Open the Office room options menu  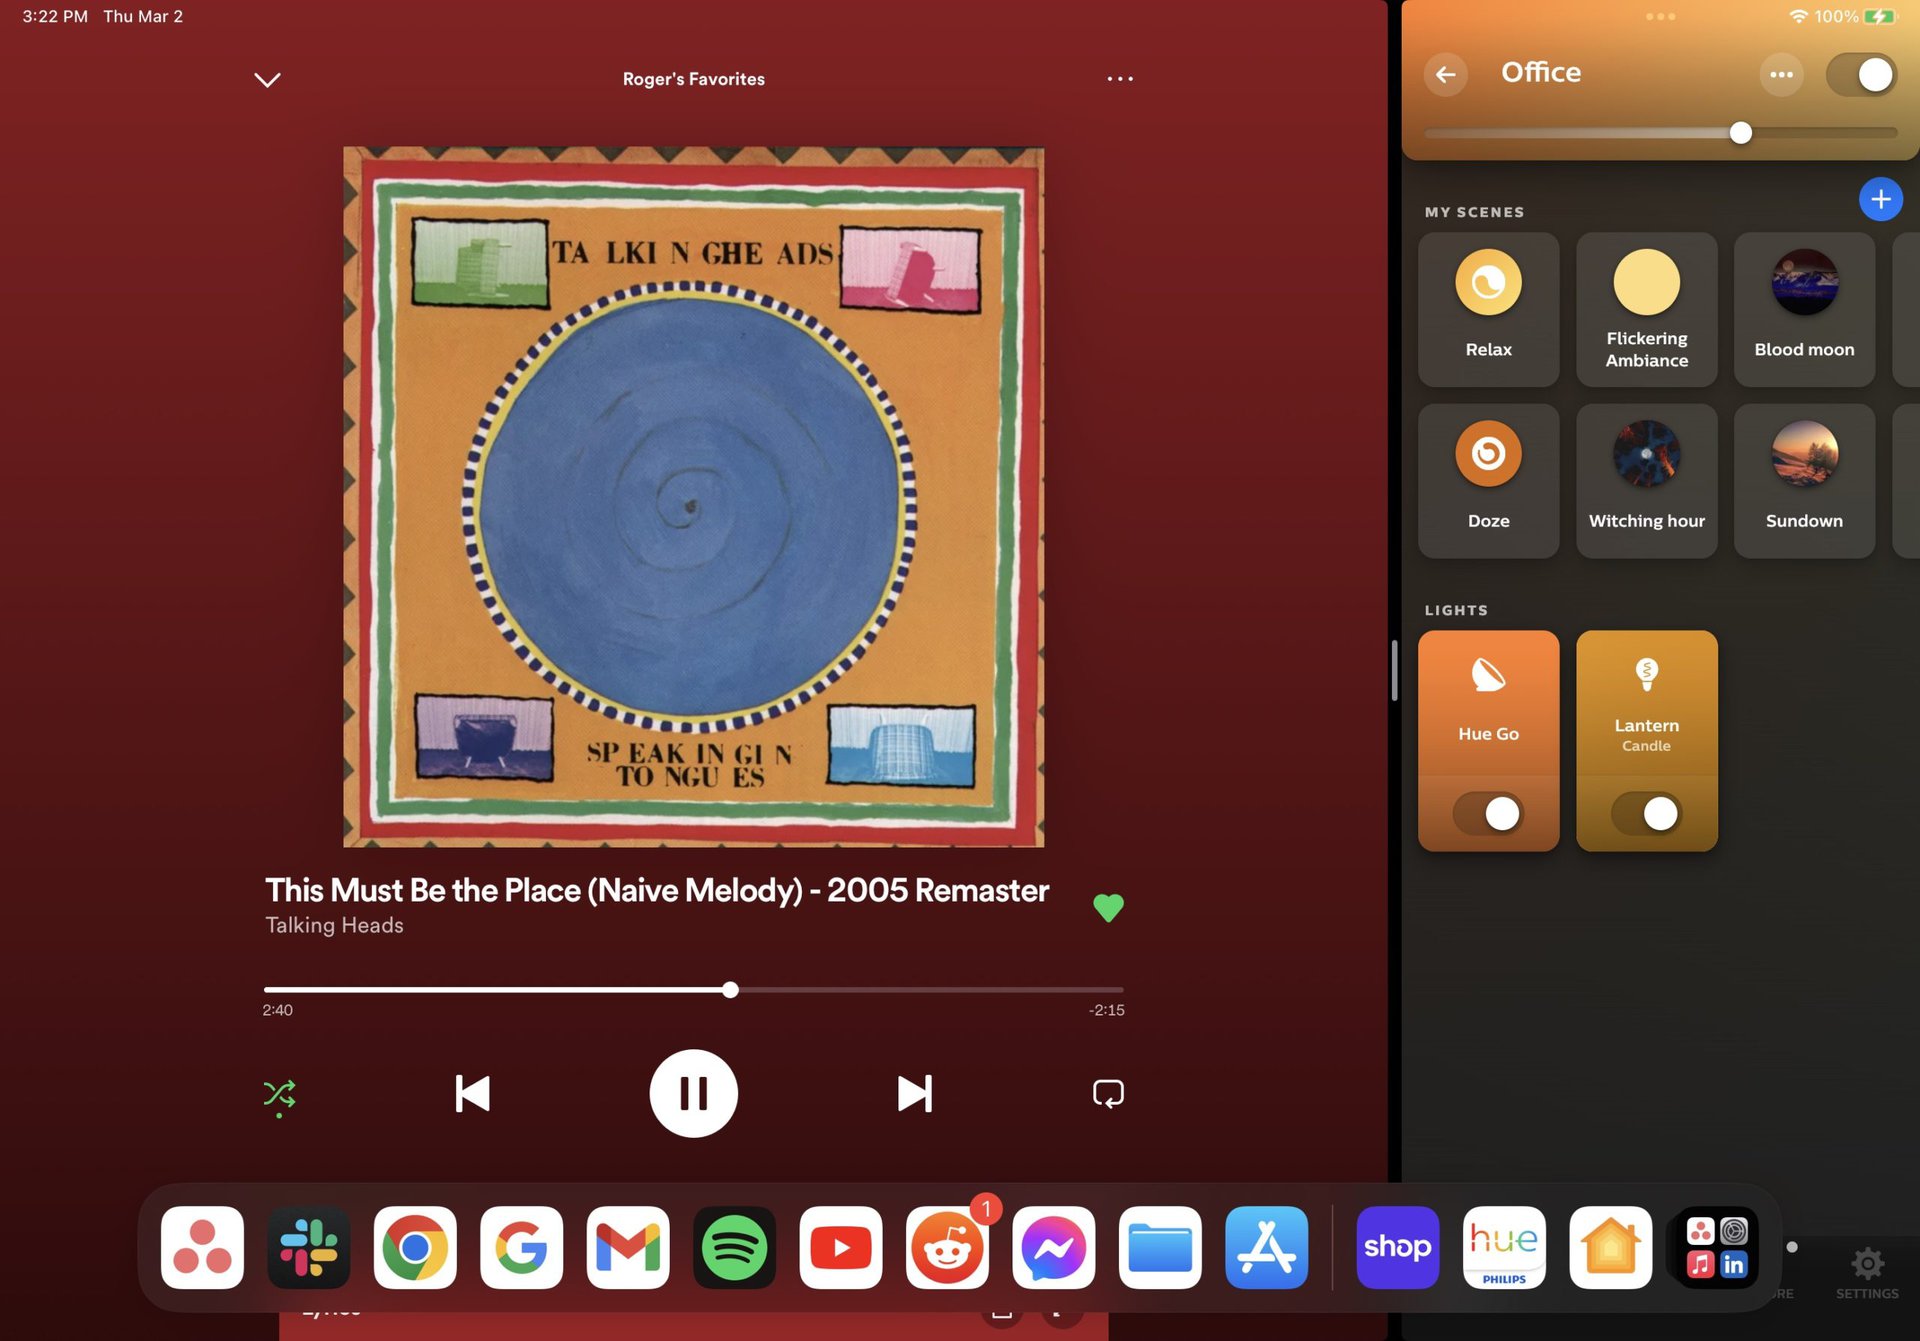(x=1781, y=74)
